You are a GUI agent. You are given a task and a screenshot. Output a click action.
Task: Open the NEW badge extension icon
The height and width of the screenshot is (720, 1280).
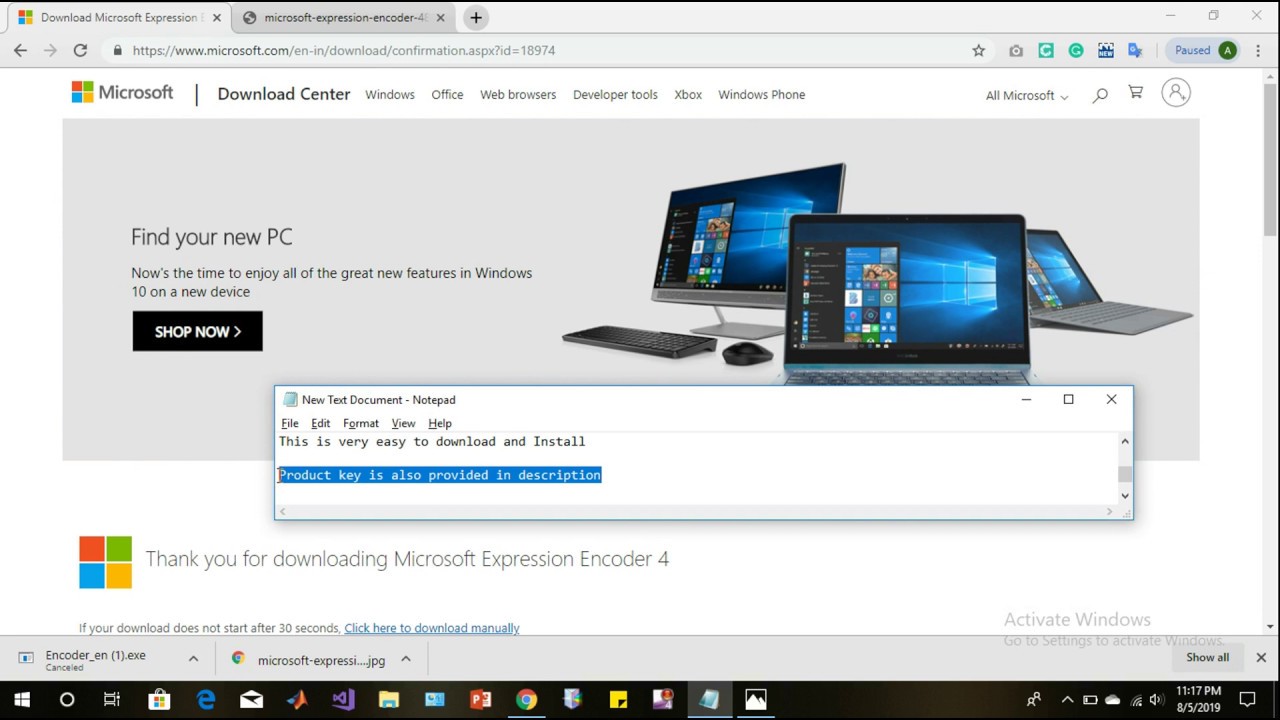pyautogui.click(x=1106, y=50)
